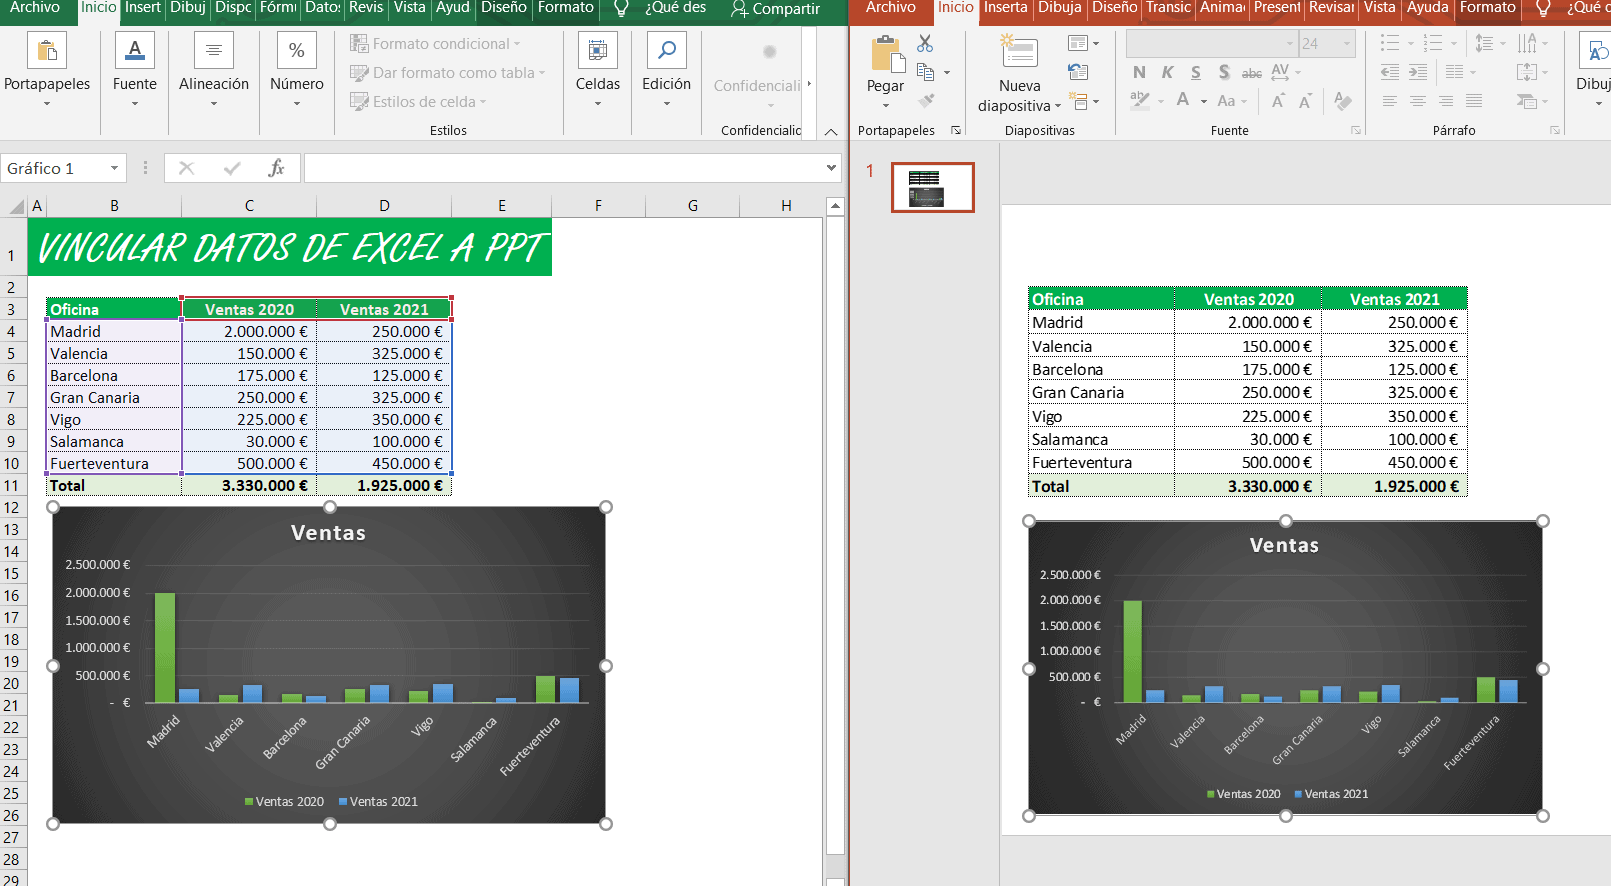
Task: Click the decrease font size icon
Action: click(x=1305, y=101)
